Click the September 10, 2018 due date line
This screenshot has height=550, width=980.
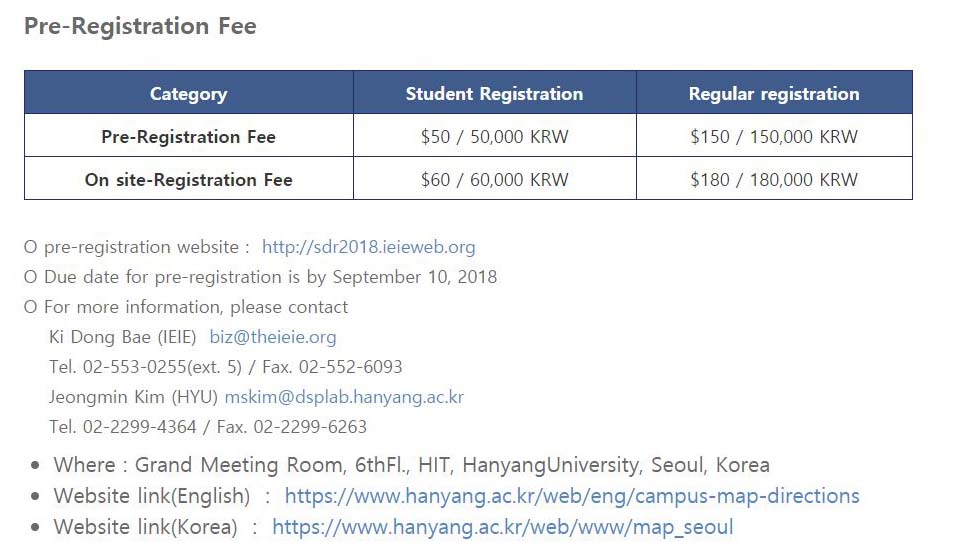(270, 277)
